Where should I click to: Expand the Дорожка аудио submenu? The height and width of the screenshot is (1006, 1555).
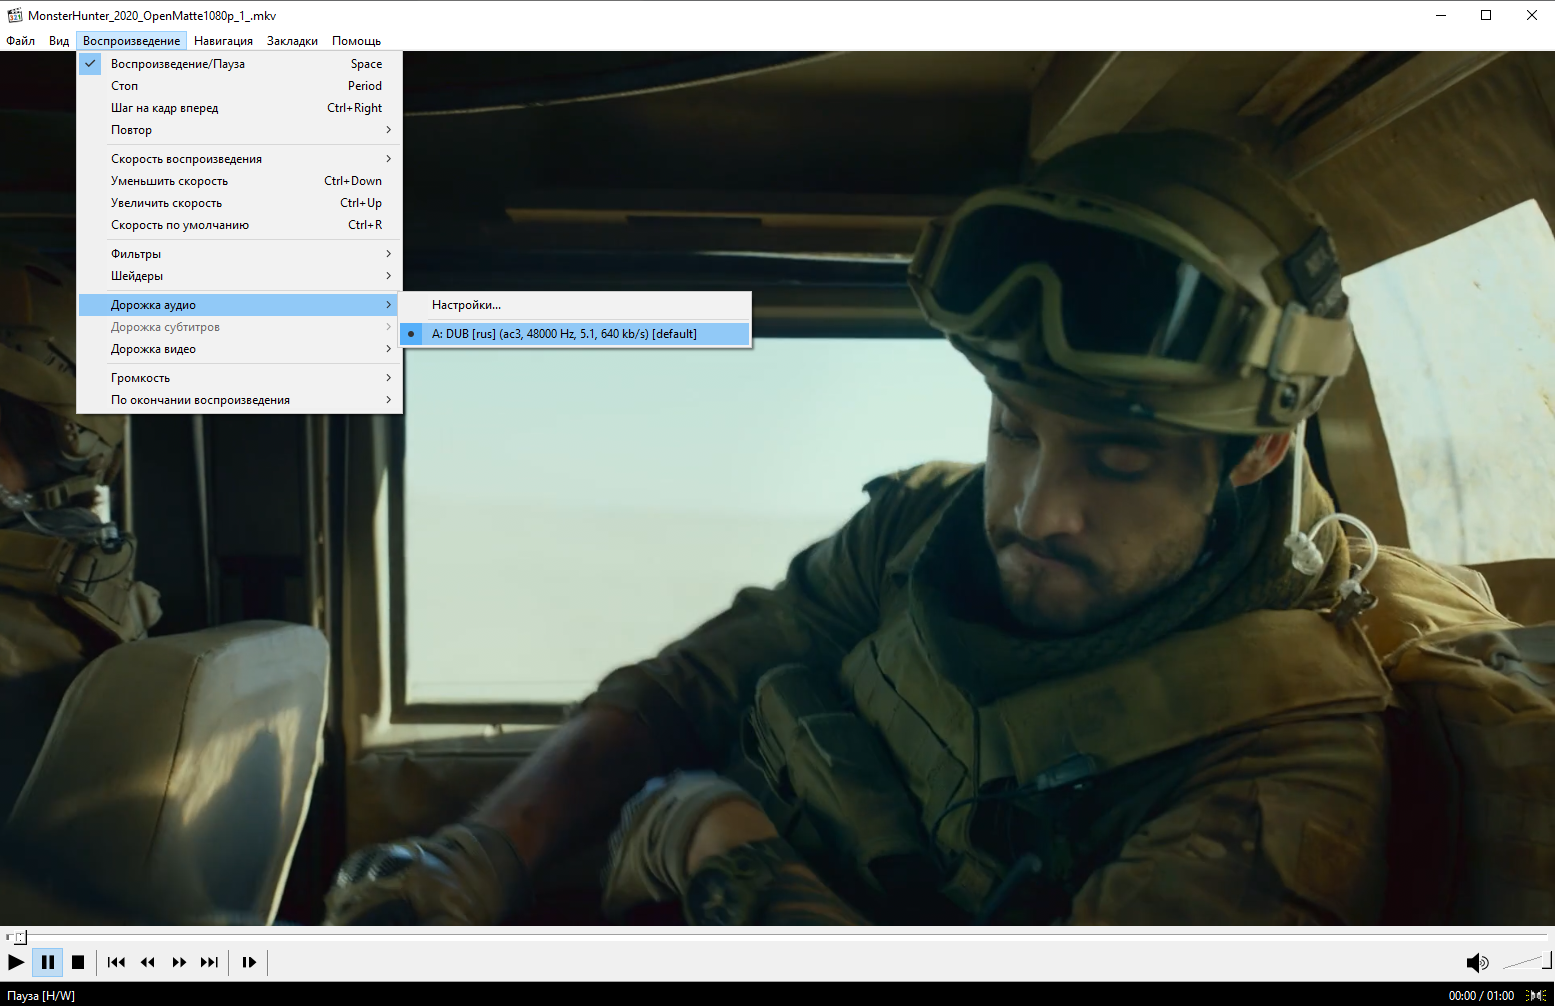[x=240, y=304]
